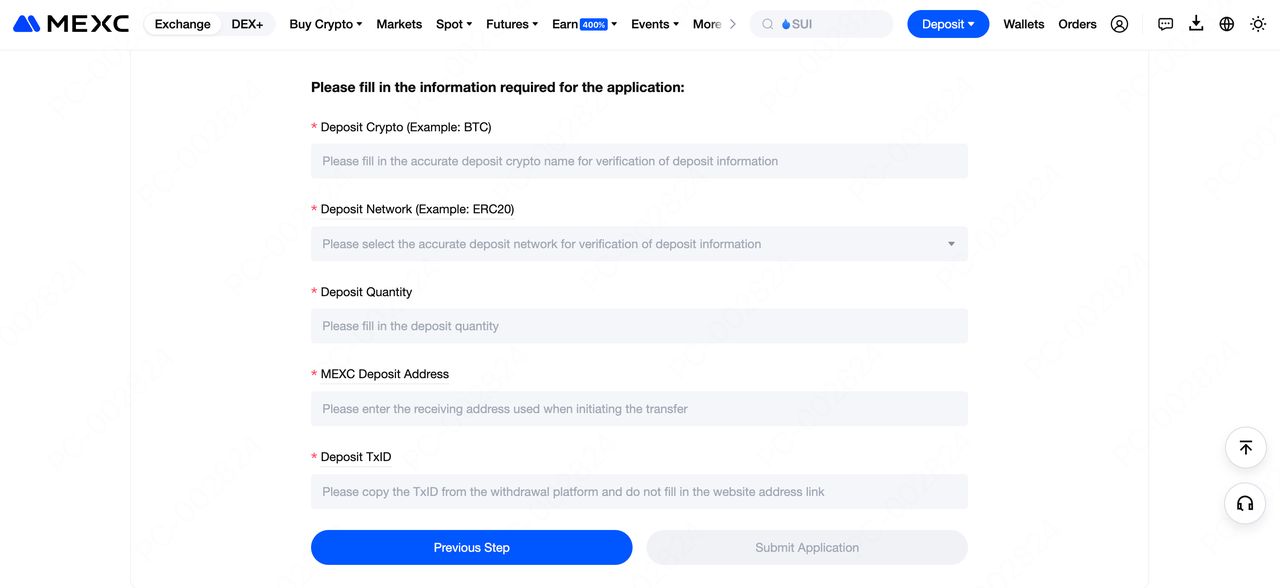Open the globe language selector icon
Viewport: 1280px width, 588px height.
(x=1227, y=24)
